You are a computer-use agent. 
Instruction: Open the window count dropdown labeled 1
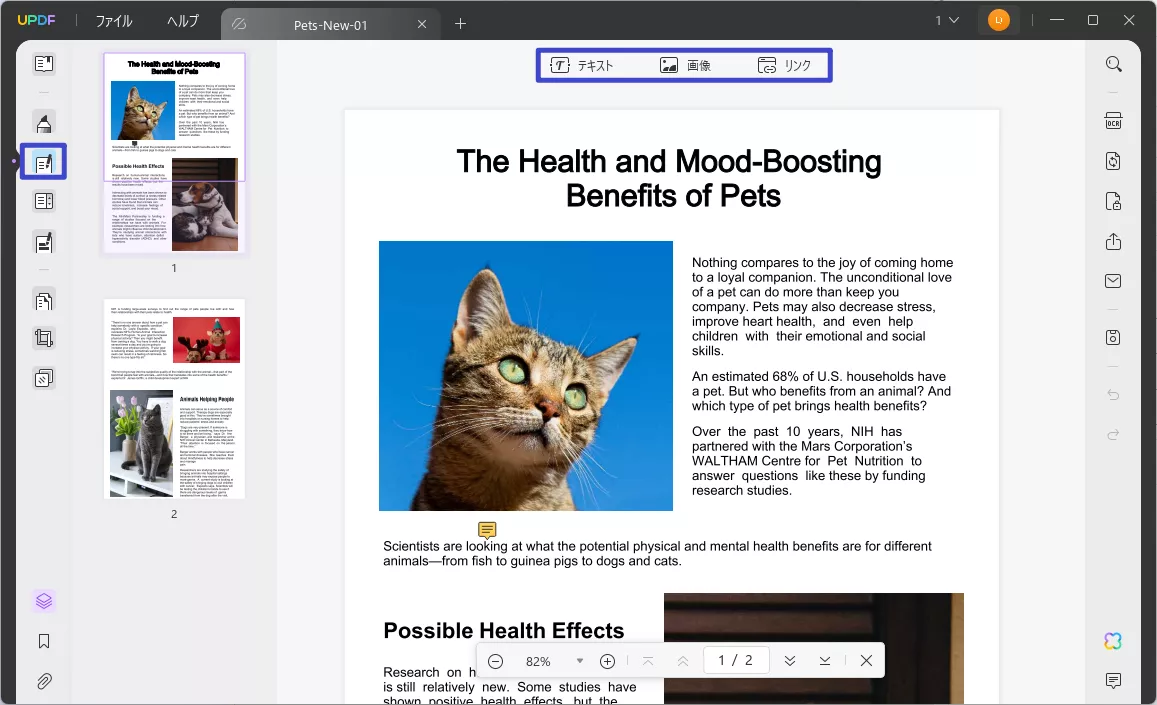point(947,21)
